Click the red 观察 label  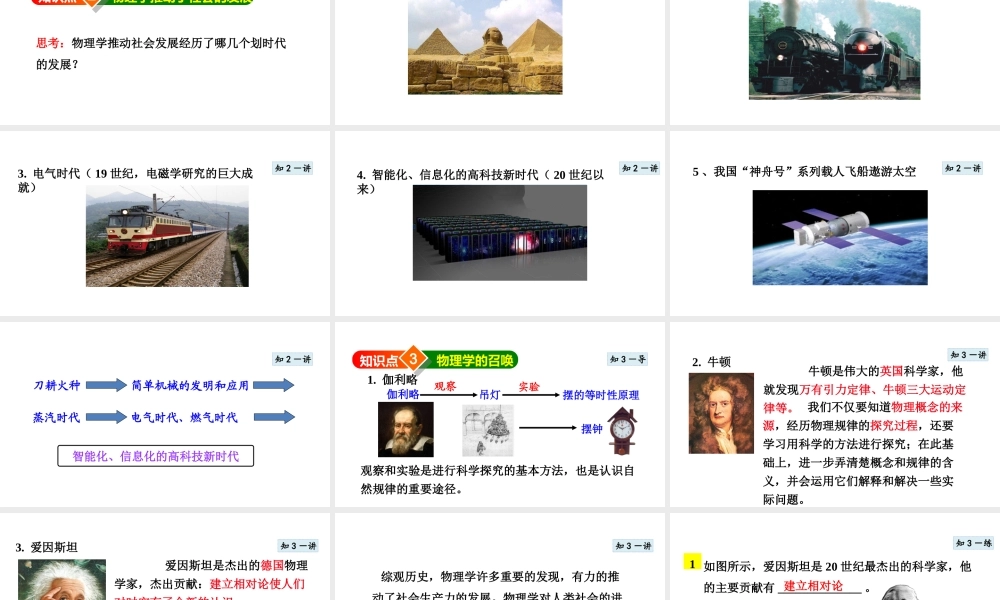click(445, 386)
